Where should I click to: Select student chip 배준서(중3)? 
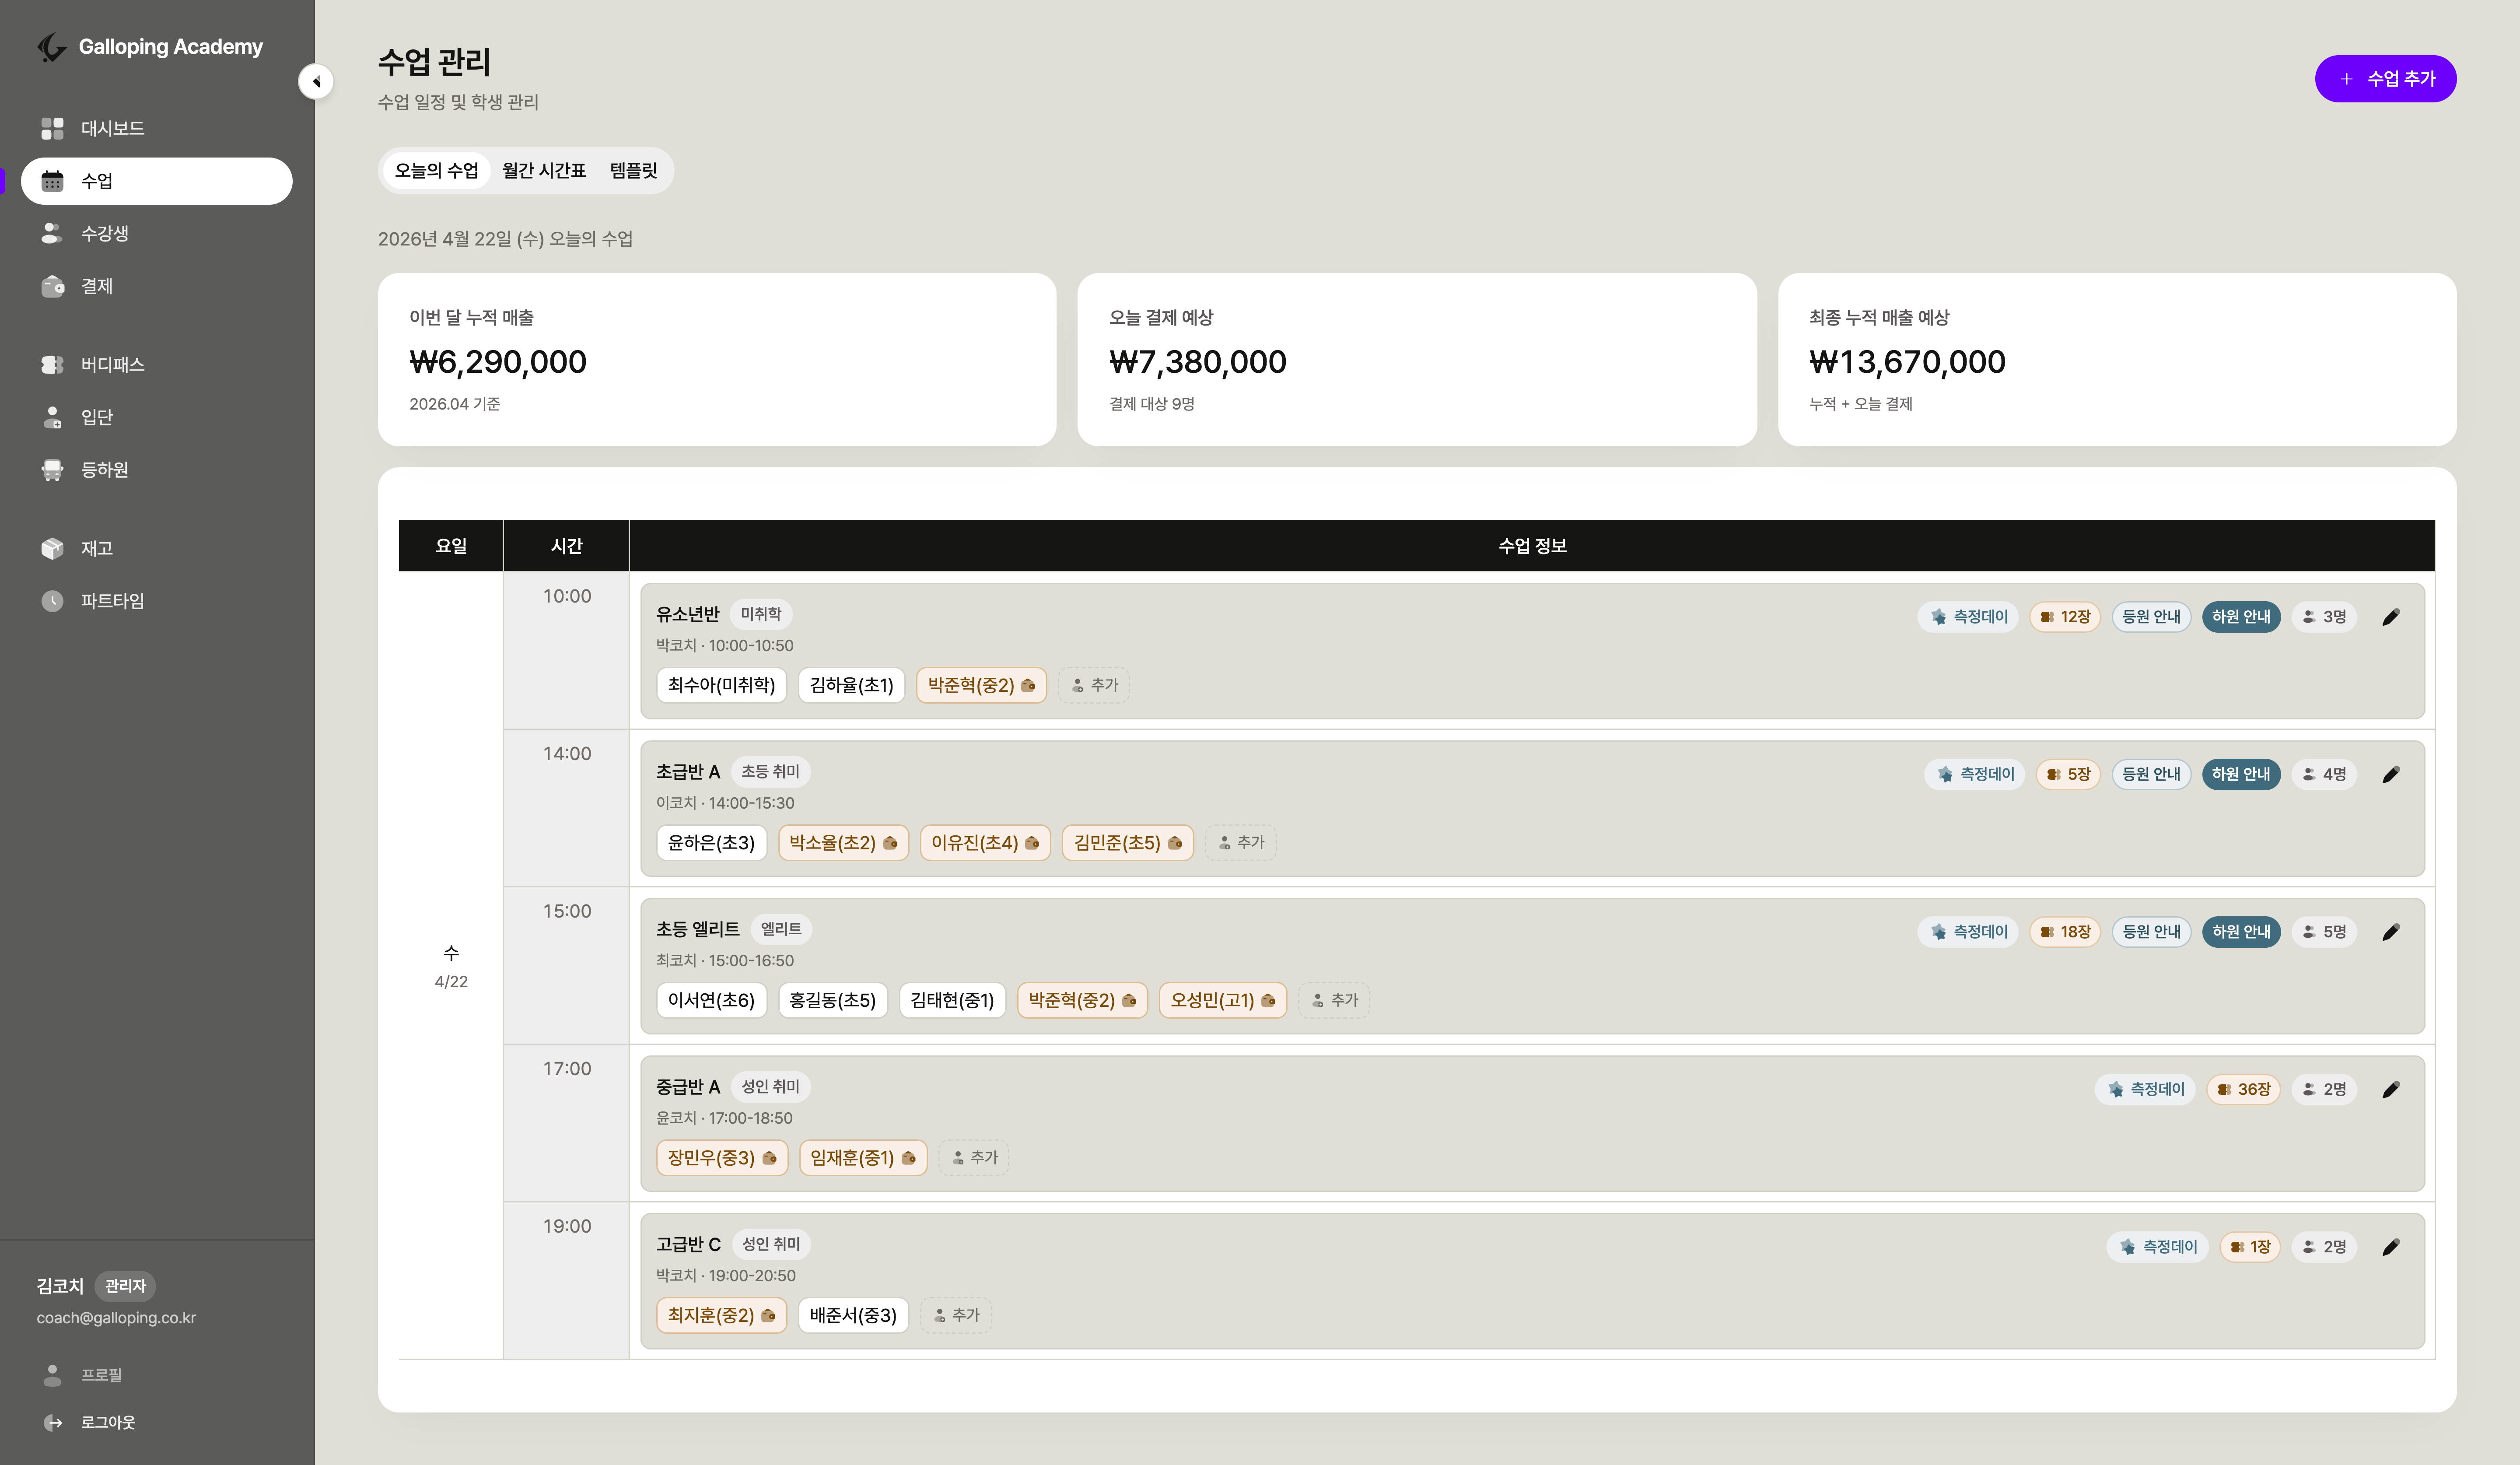pos(853,1315)
